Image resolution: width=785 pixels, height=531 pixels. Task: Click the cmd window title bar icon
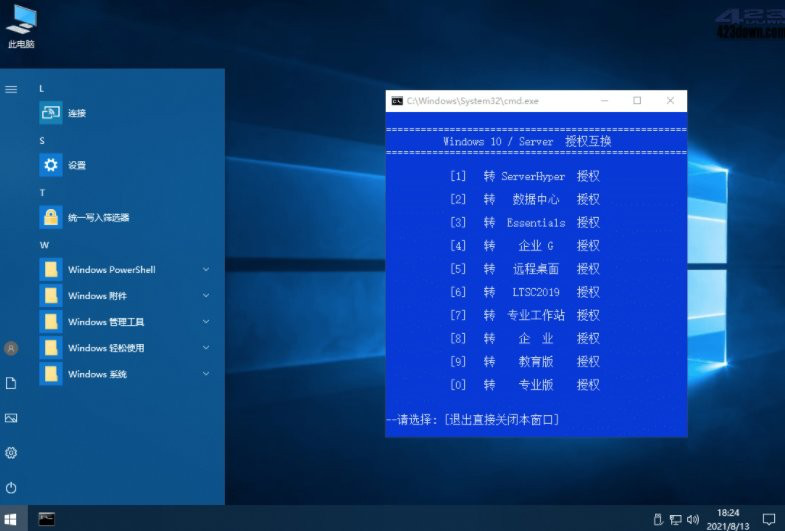coord(397,101)
